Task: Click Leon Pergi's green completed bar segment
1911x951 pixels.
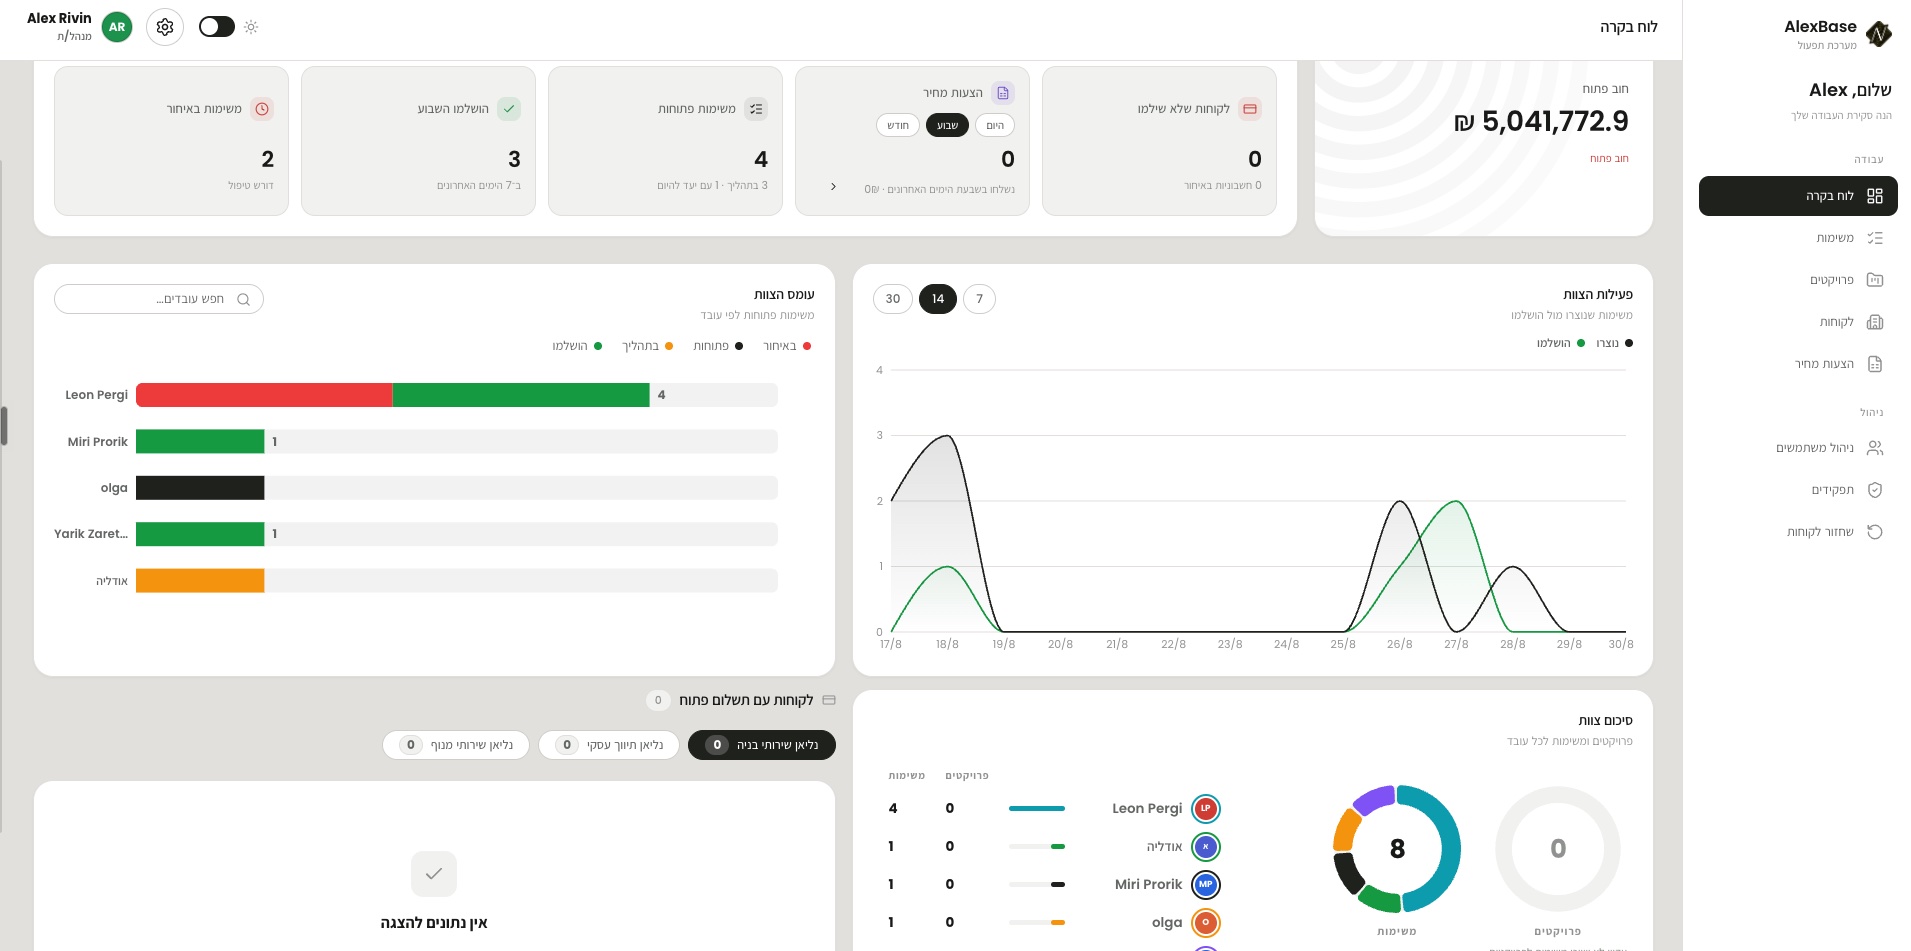Action: click(x=521, y=395)
